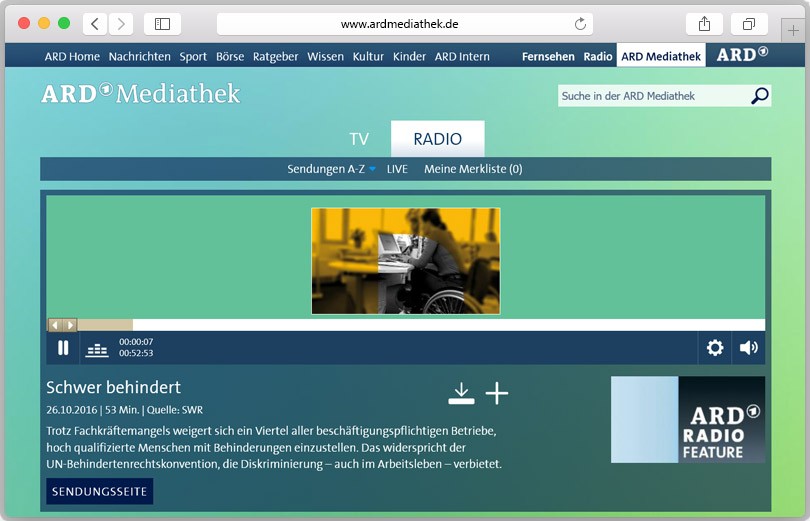Select the RADIO tab
This screenshot has height=521, width=810.
pyautogui.click(x=438, y=138)
